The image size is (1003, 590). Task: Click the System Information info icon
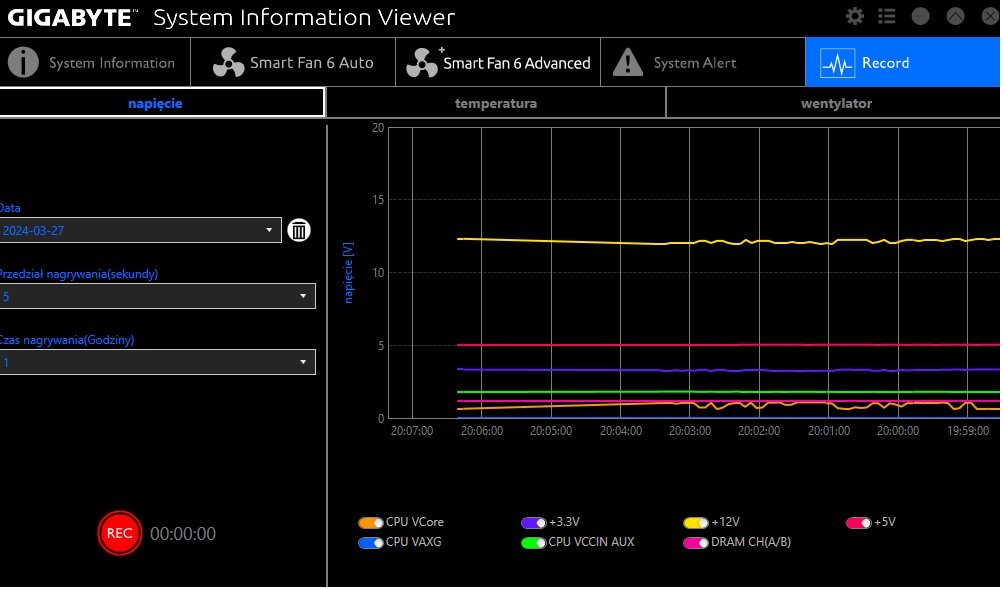tap(23, 63)
